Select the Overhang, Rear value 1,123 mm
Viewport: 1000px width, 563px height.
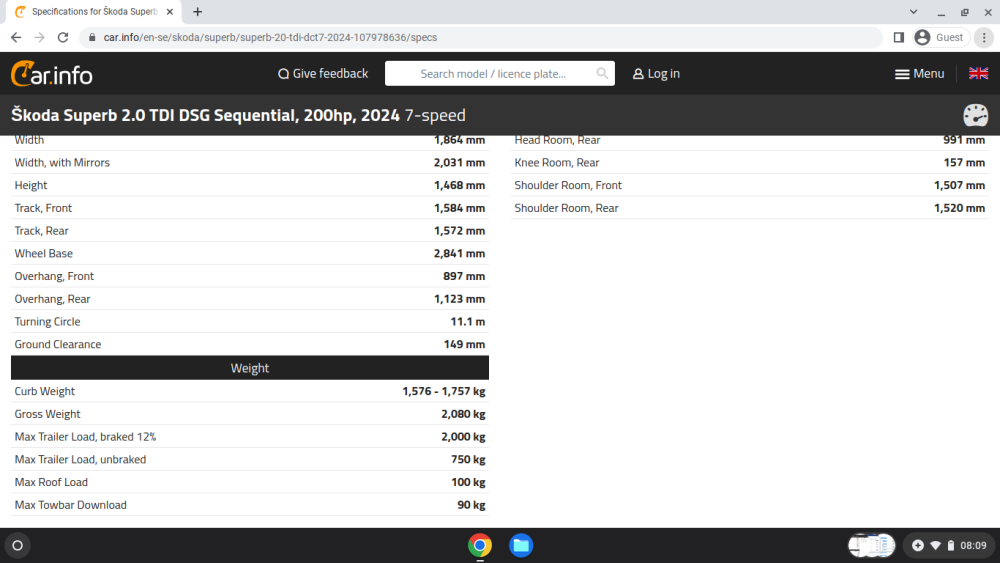point(459,299)
